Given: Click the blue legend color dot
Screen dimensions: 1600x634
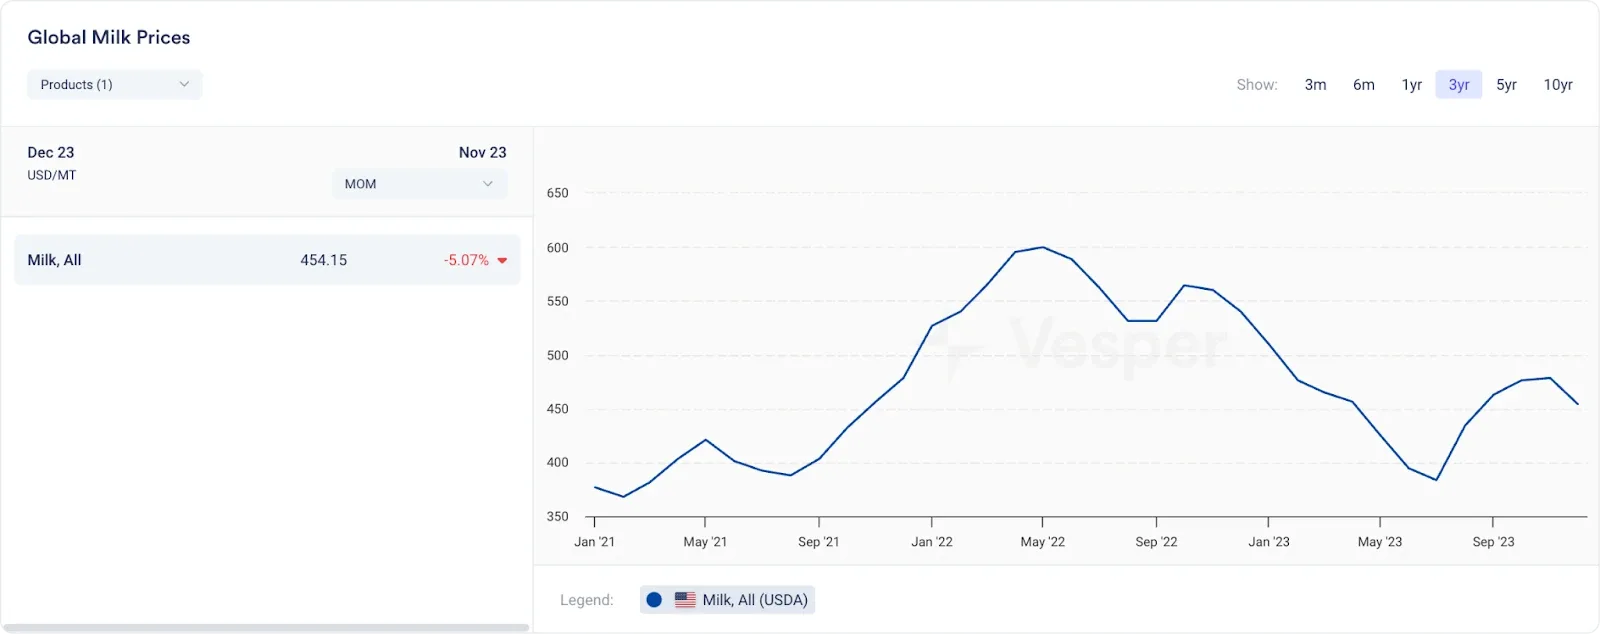Looking at the screenshot, I should coord(654,600).
